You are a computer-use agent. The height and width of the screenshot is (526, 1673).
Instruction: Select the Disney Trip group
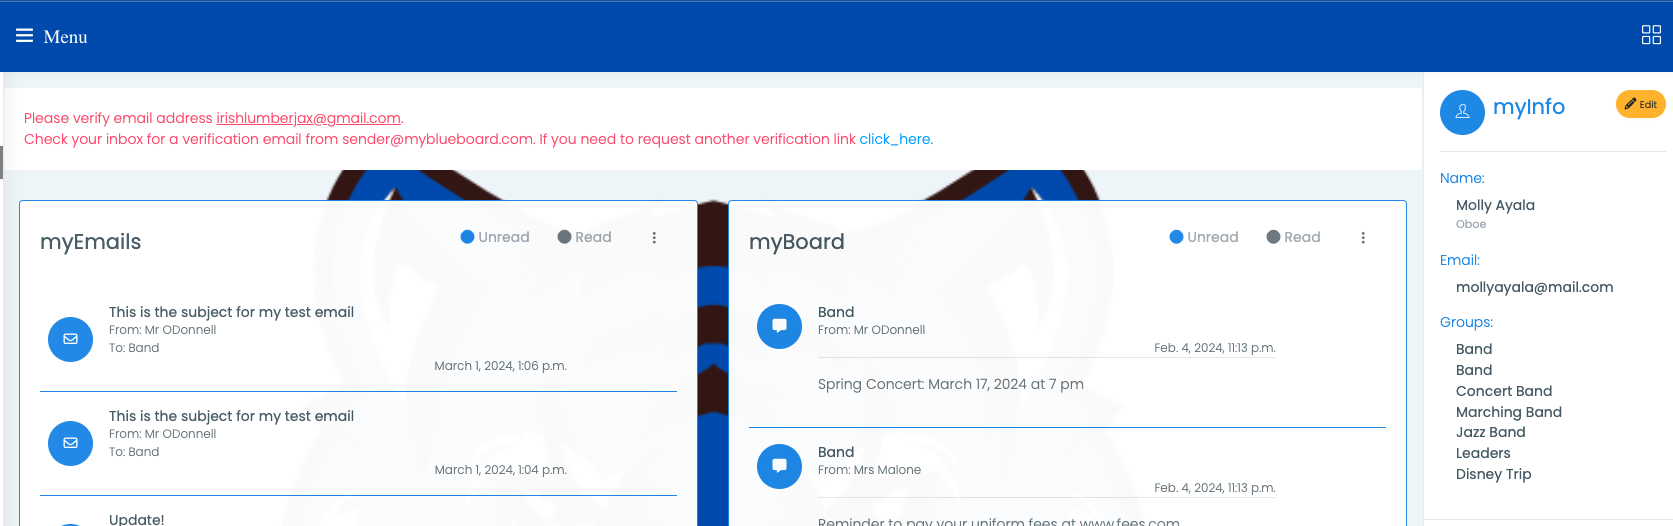tap(1494, 474)
